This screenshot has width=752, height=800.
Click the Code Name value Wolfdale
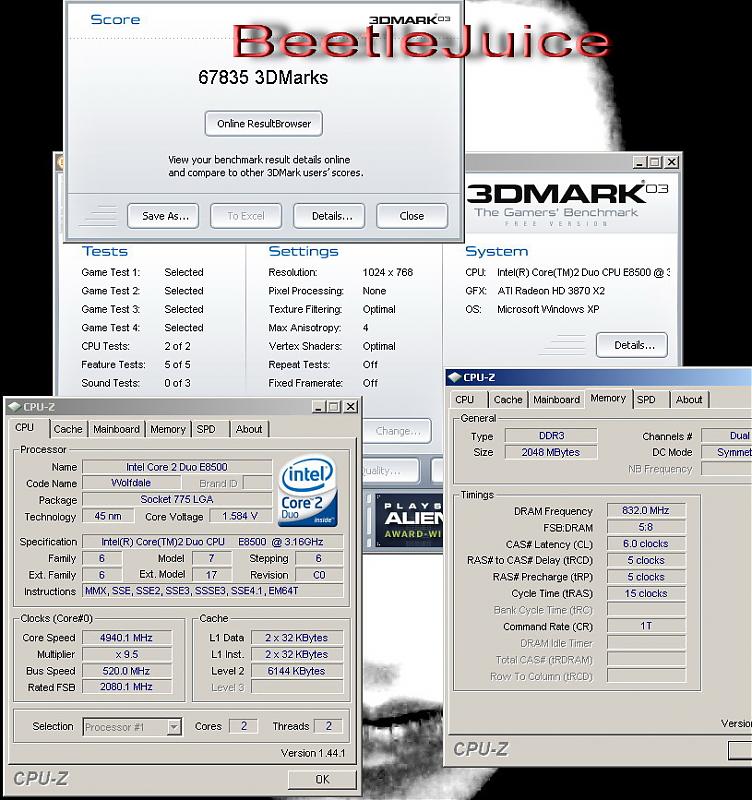click(x=131, y=483)
